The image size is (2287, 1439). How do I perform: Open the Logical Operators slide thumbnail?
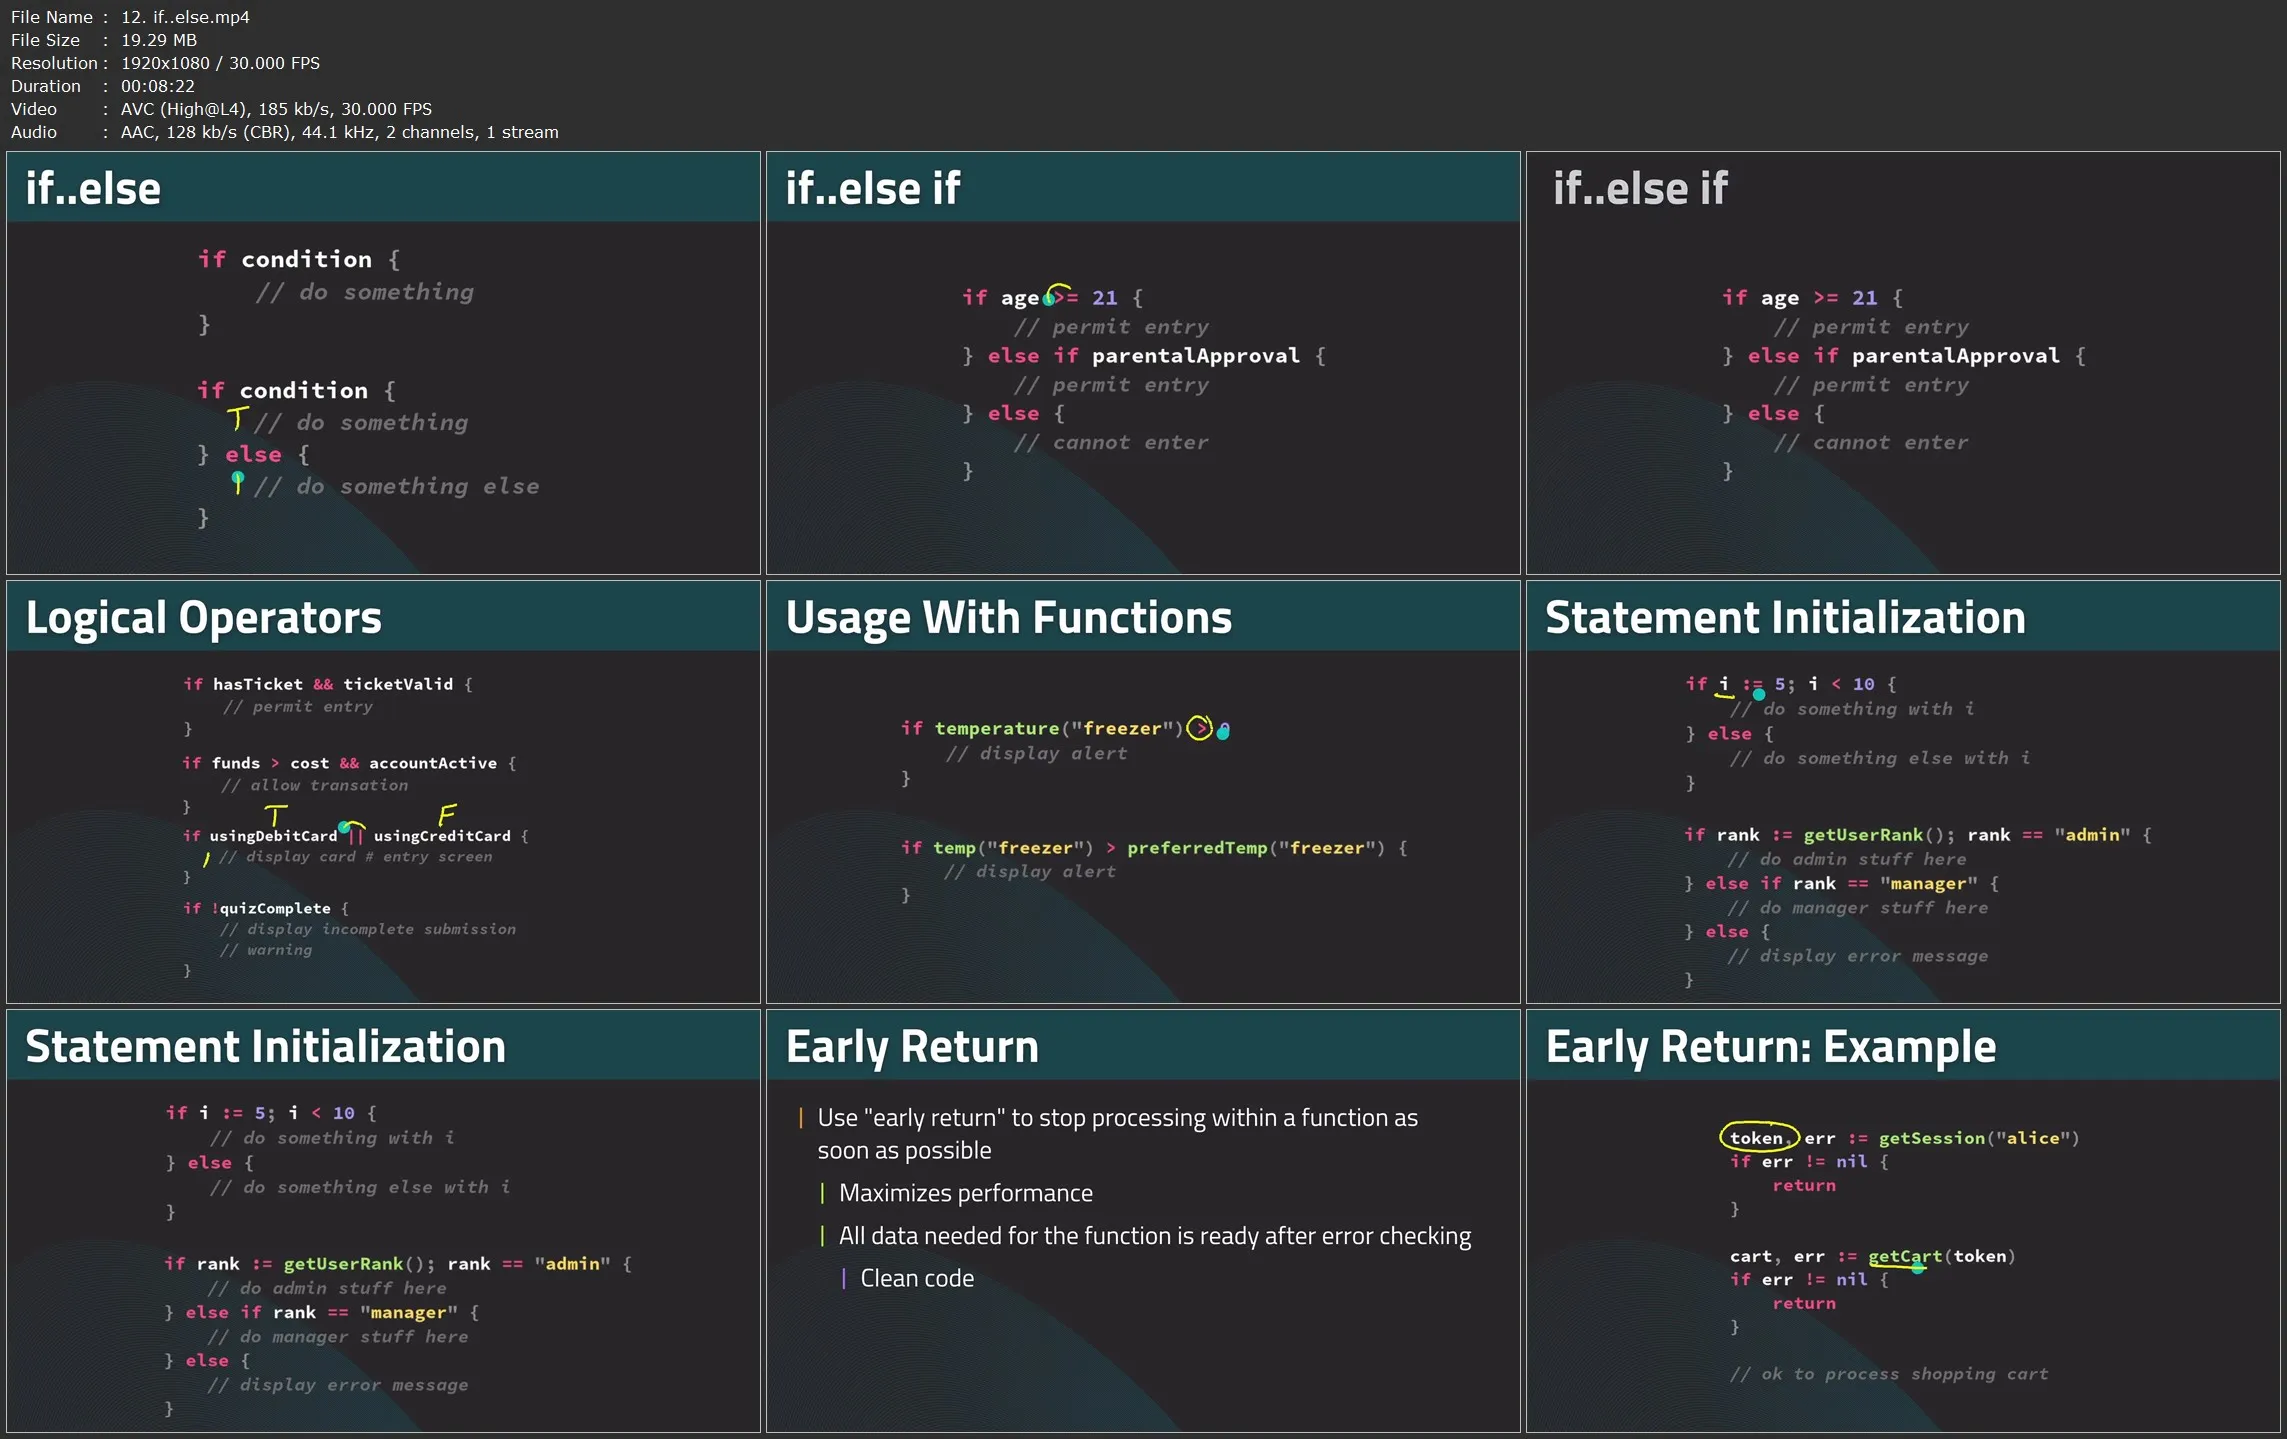click(383, 792)
